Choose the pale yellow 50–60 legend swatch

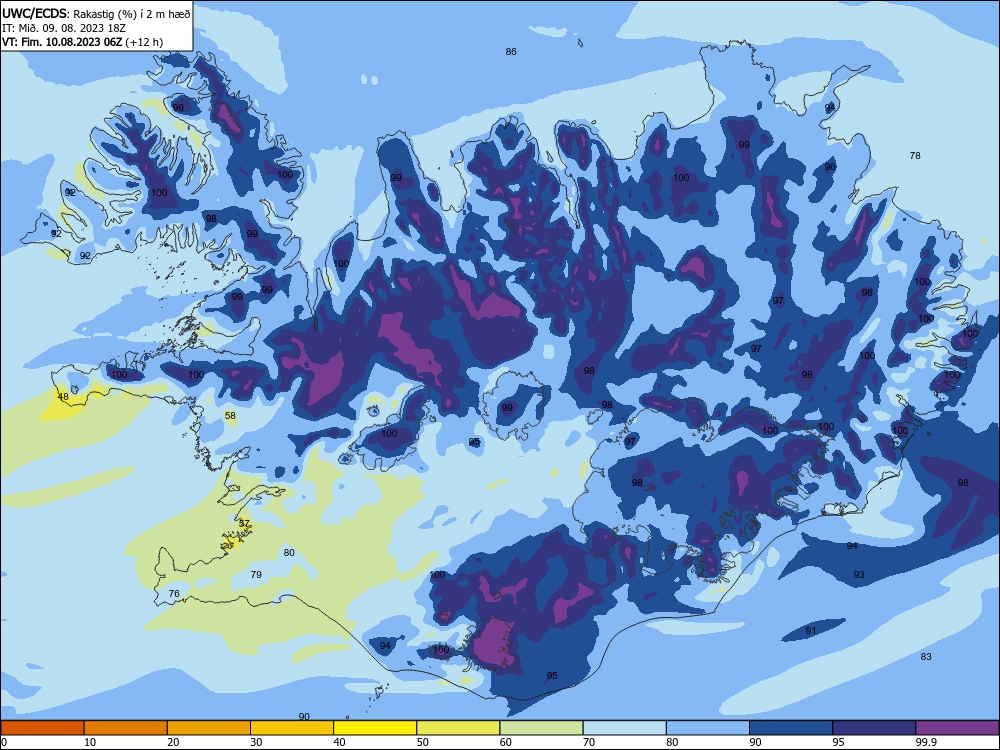coord(458,728)
